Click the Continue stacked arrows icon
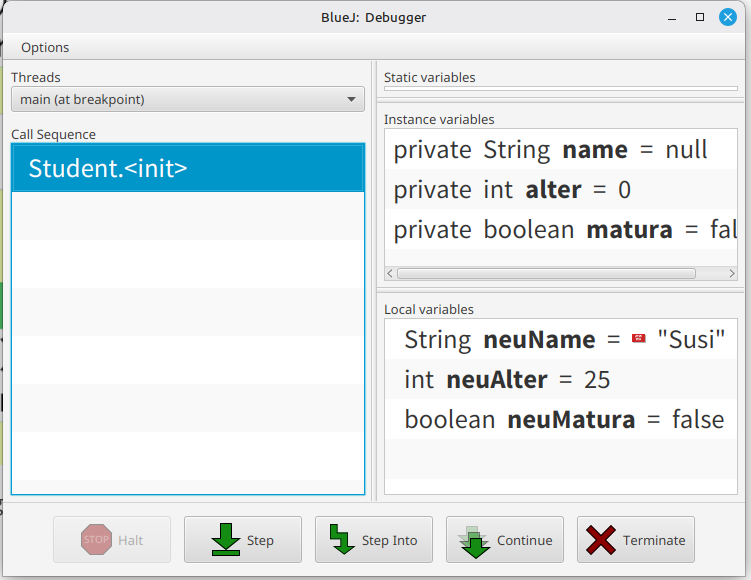Image resolution: width=751 pixels, height=580 pixels. [x=474, y=540]
